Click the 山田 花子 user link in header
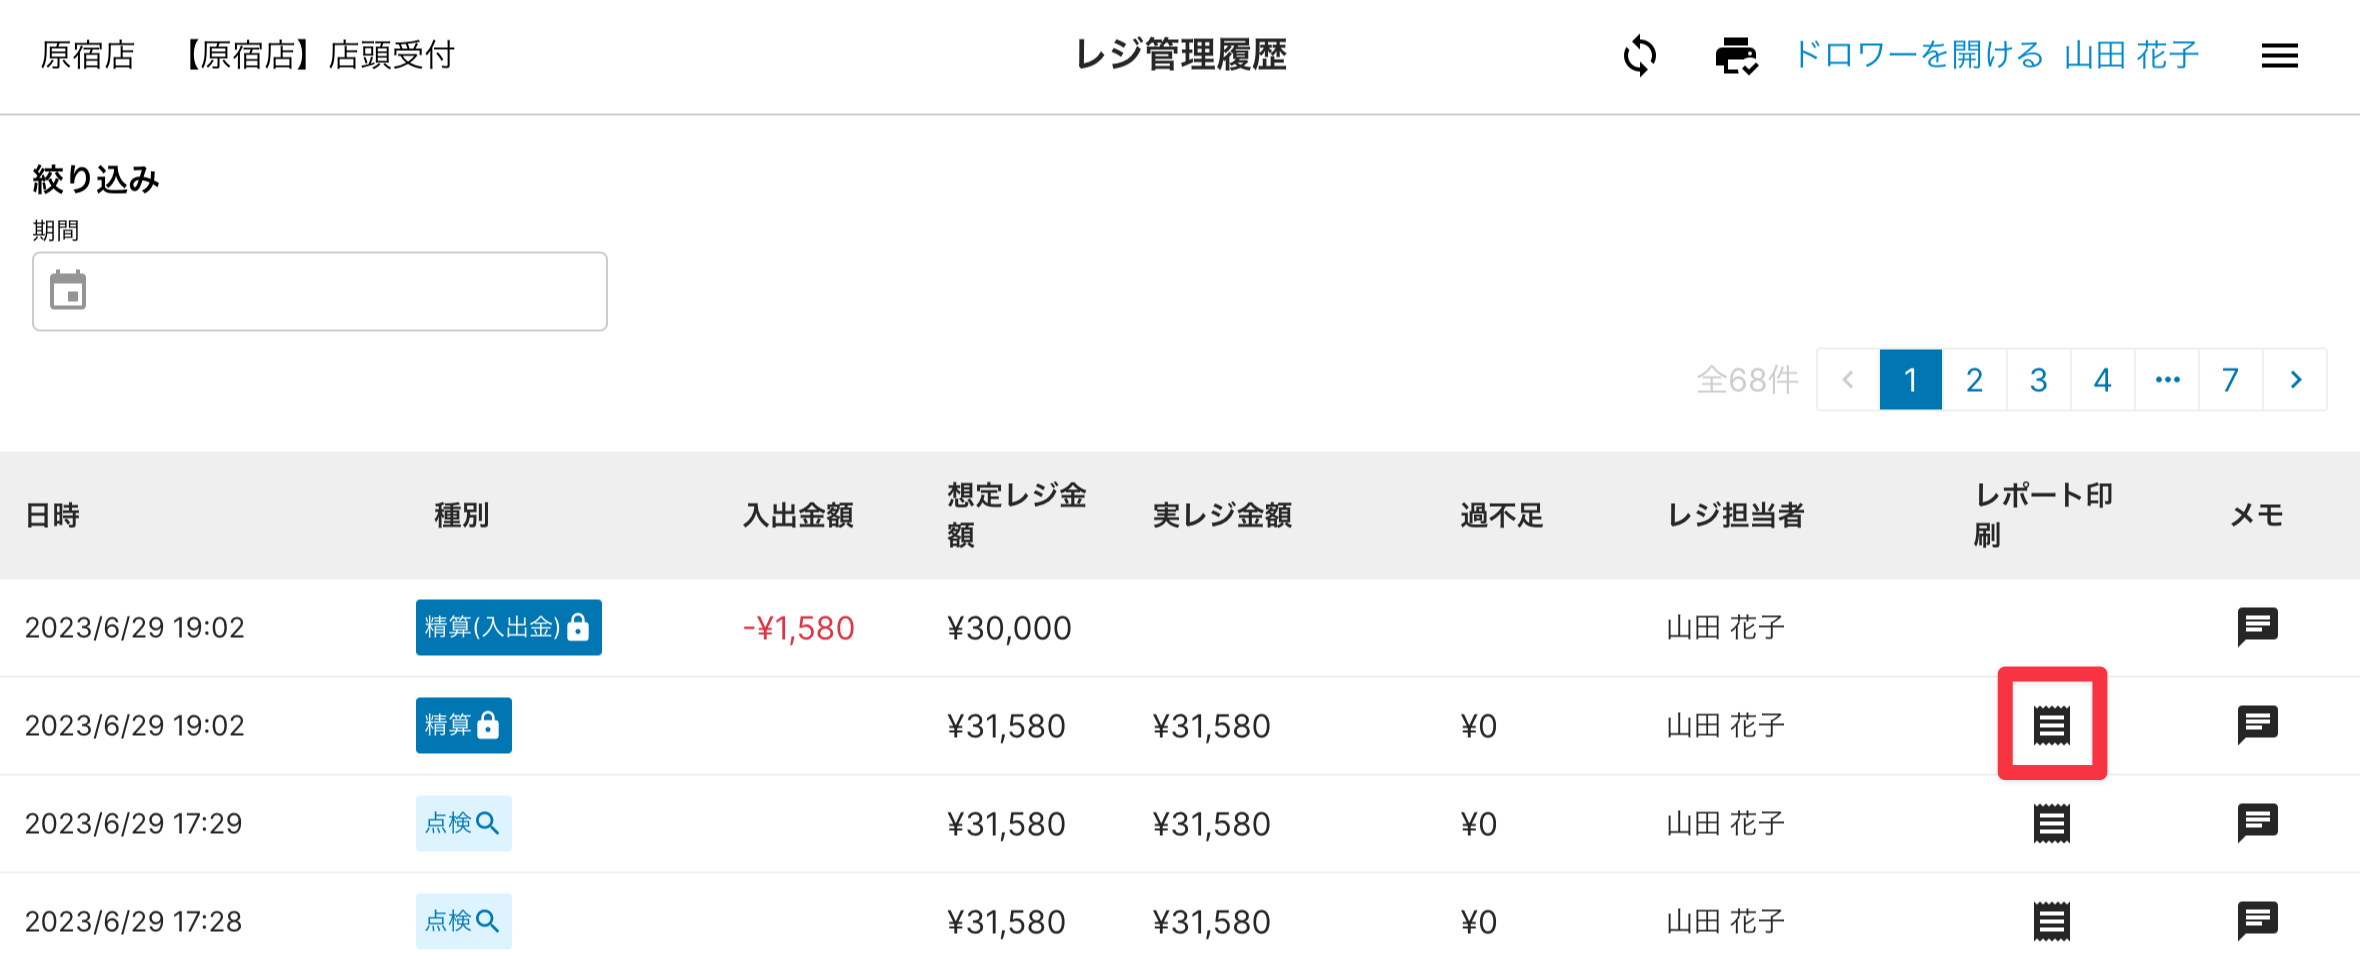 coord(2131,55)
